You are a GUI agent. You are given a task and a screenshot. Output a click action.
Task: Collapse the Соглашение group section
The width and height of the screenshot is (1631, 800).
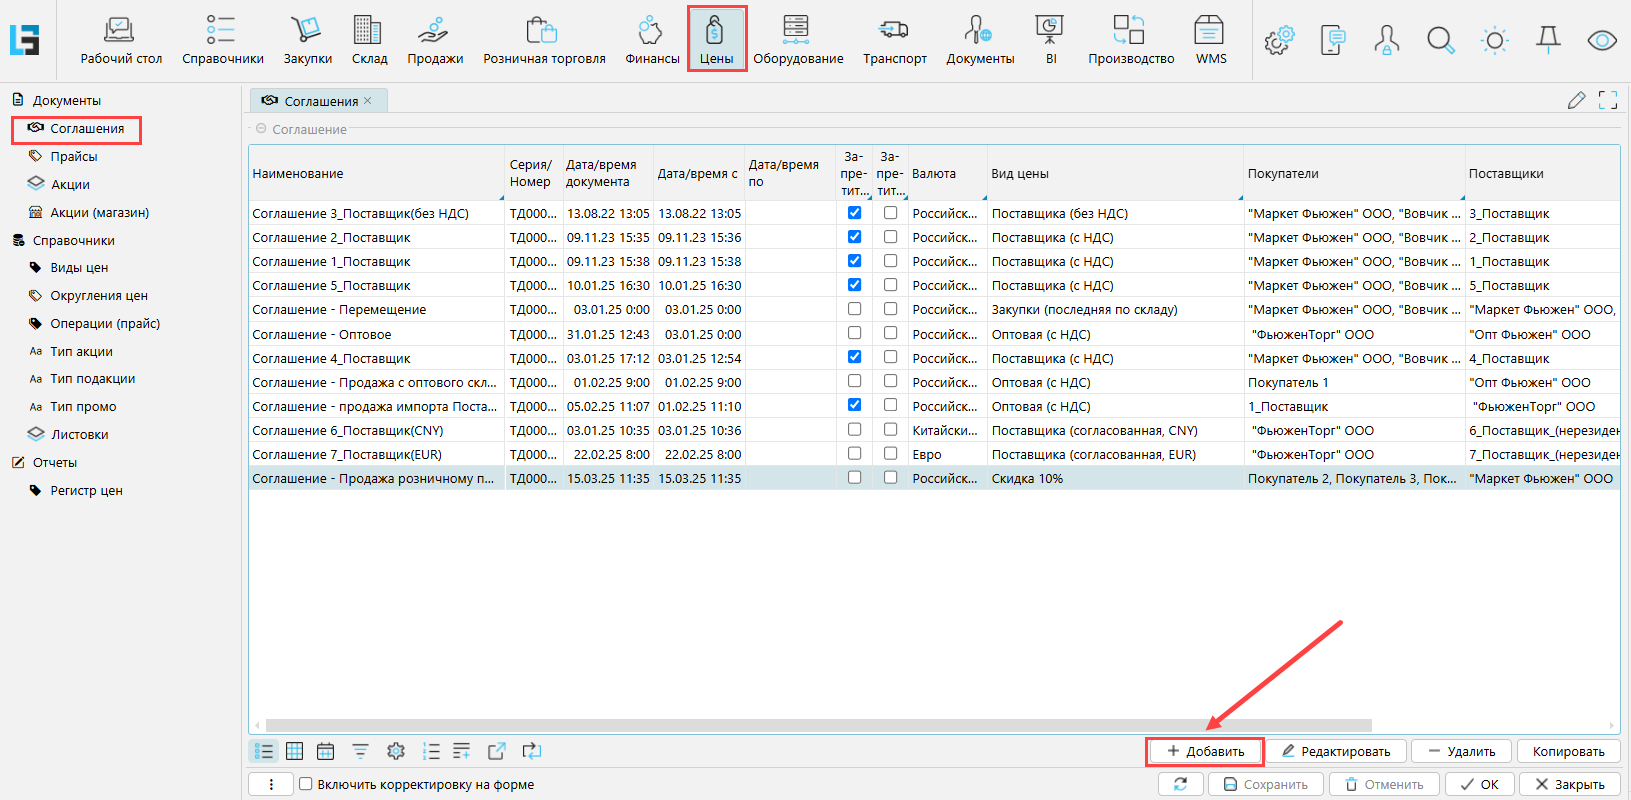(261, 129)
